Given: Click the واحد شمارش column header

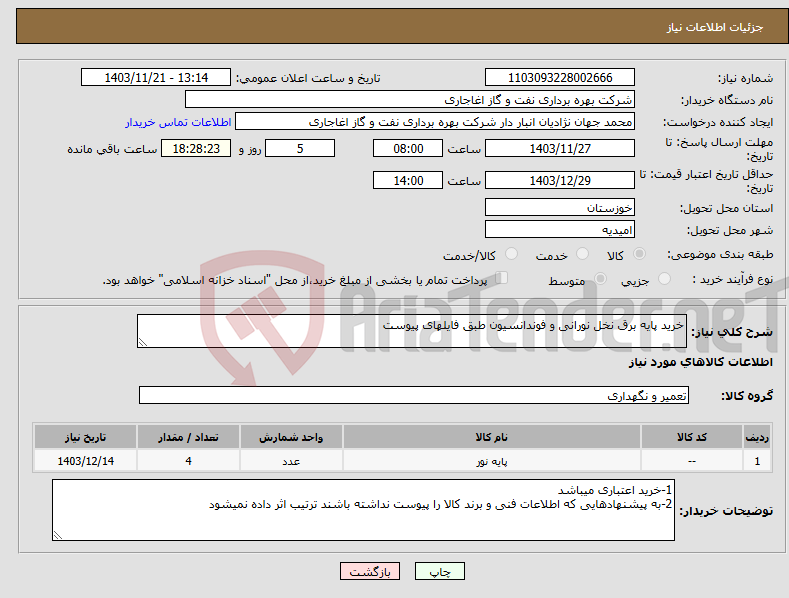Looking at the screenshot, I should [x=291, y=437].
